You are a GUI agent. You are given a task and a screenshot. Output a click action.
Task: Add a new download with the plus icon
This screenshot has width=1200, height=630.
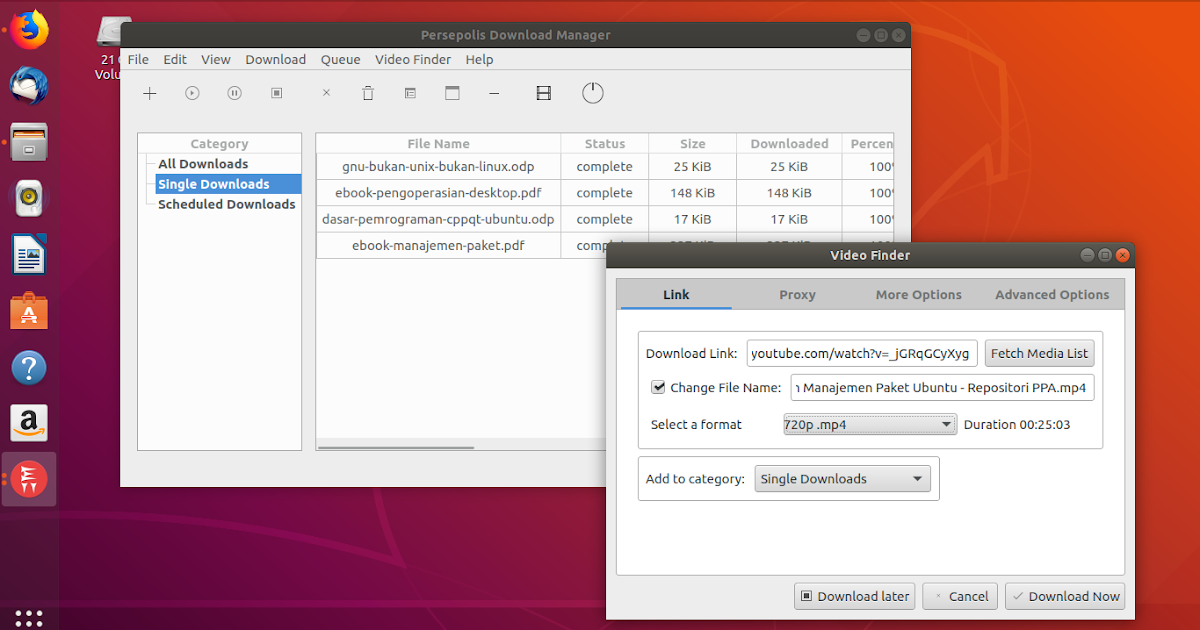point(149,92)
